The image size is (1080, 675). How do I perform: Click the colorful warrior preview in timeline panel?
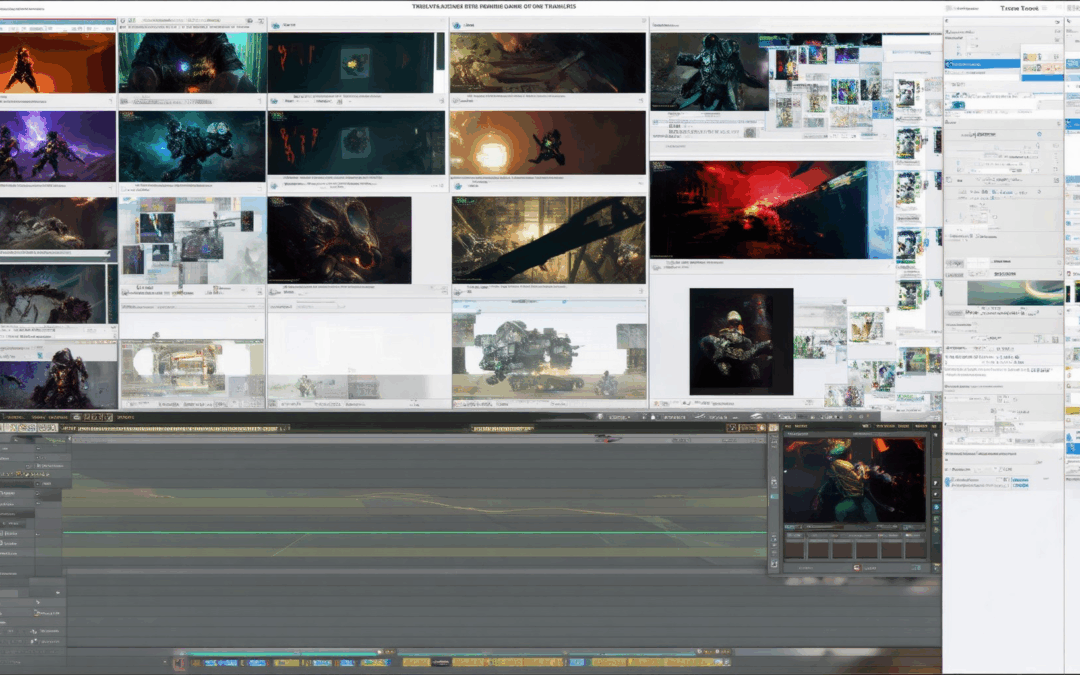(854, 479)
